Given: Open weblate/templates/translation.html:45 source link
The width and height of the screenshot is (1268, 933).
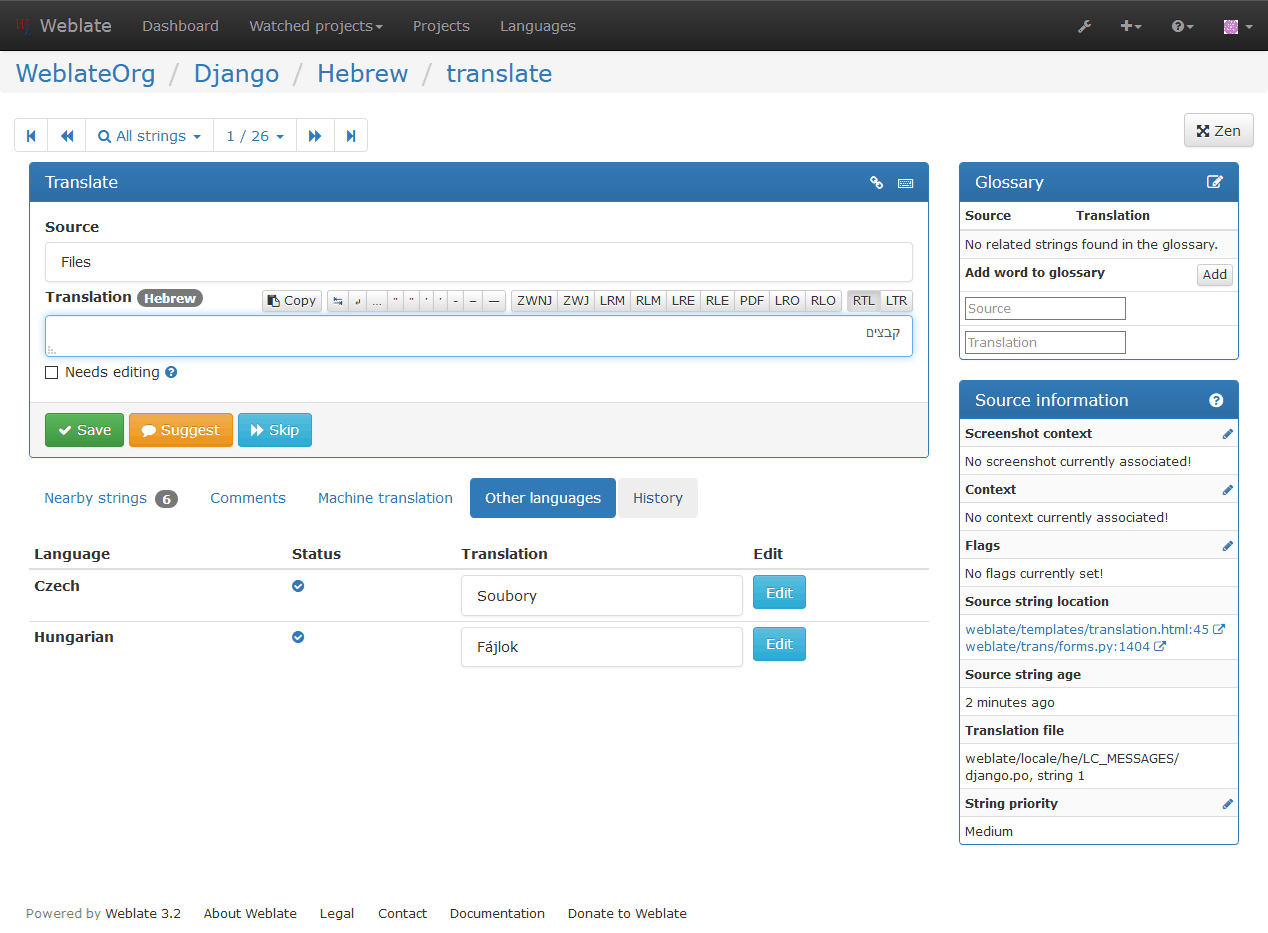Looking at the screenshot, I should (x=1095, y=630).
